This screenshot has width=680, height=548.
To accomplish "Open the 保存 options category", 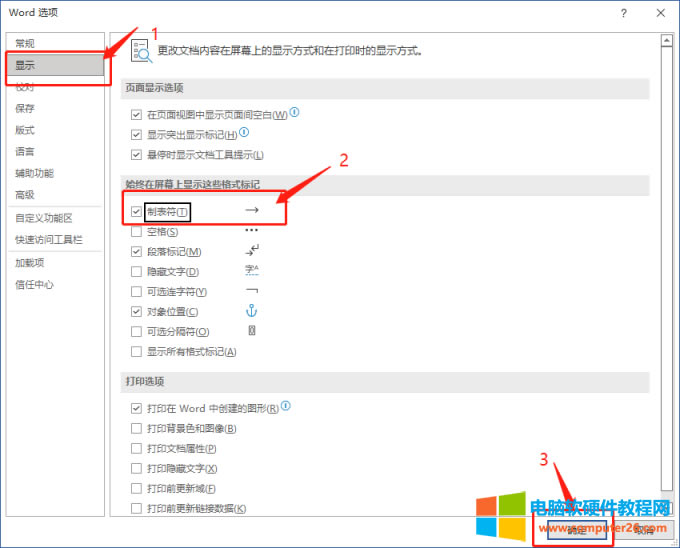I will coord(25,108).
